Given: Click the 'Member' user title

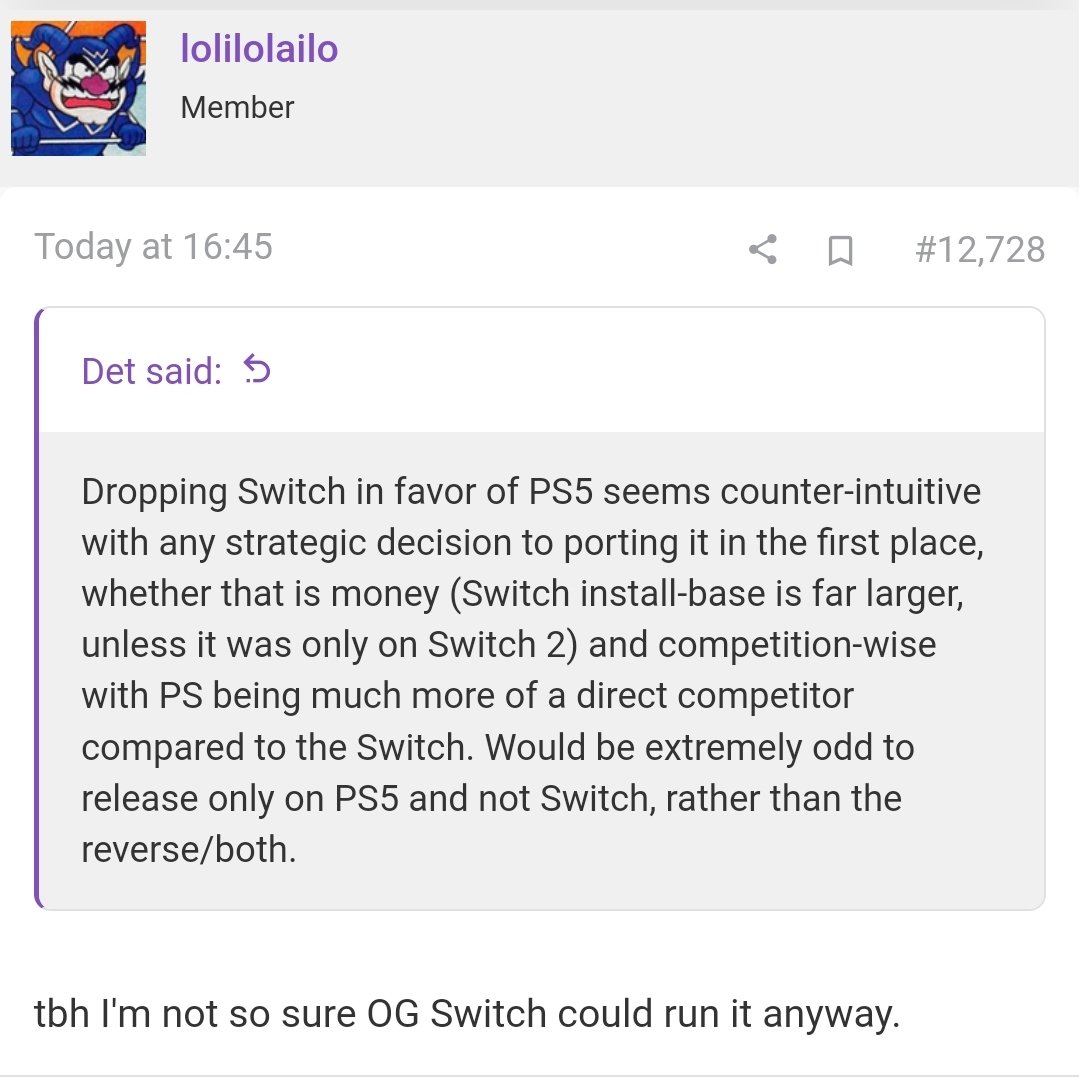Looking at the screenshot, I should click(237, 107).
